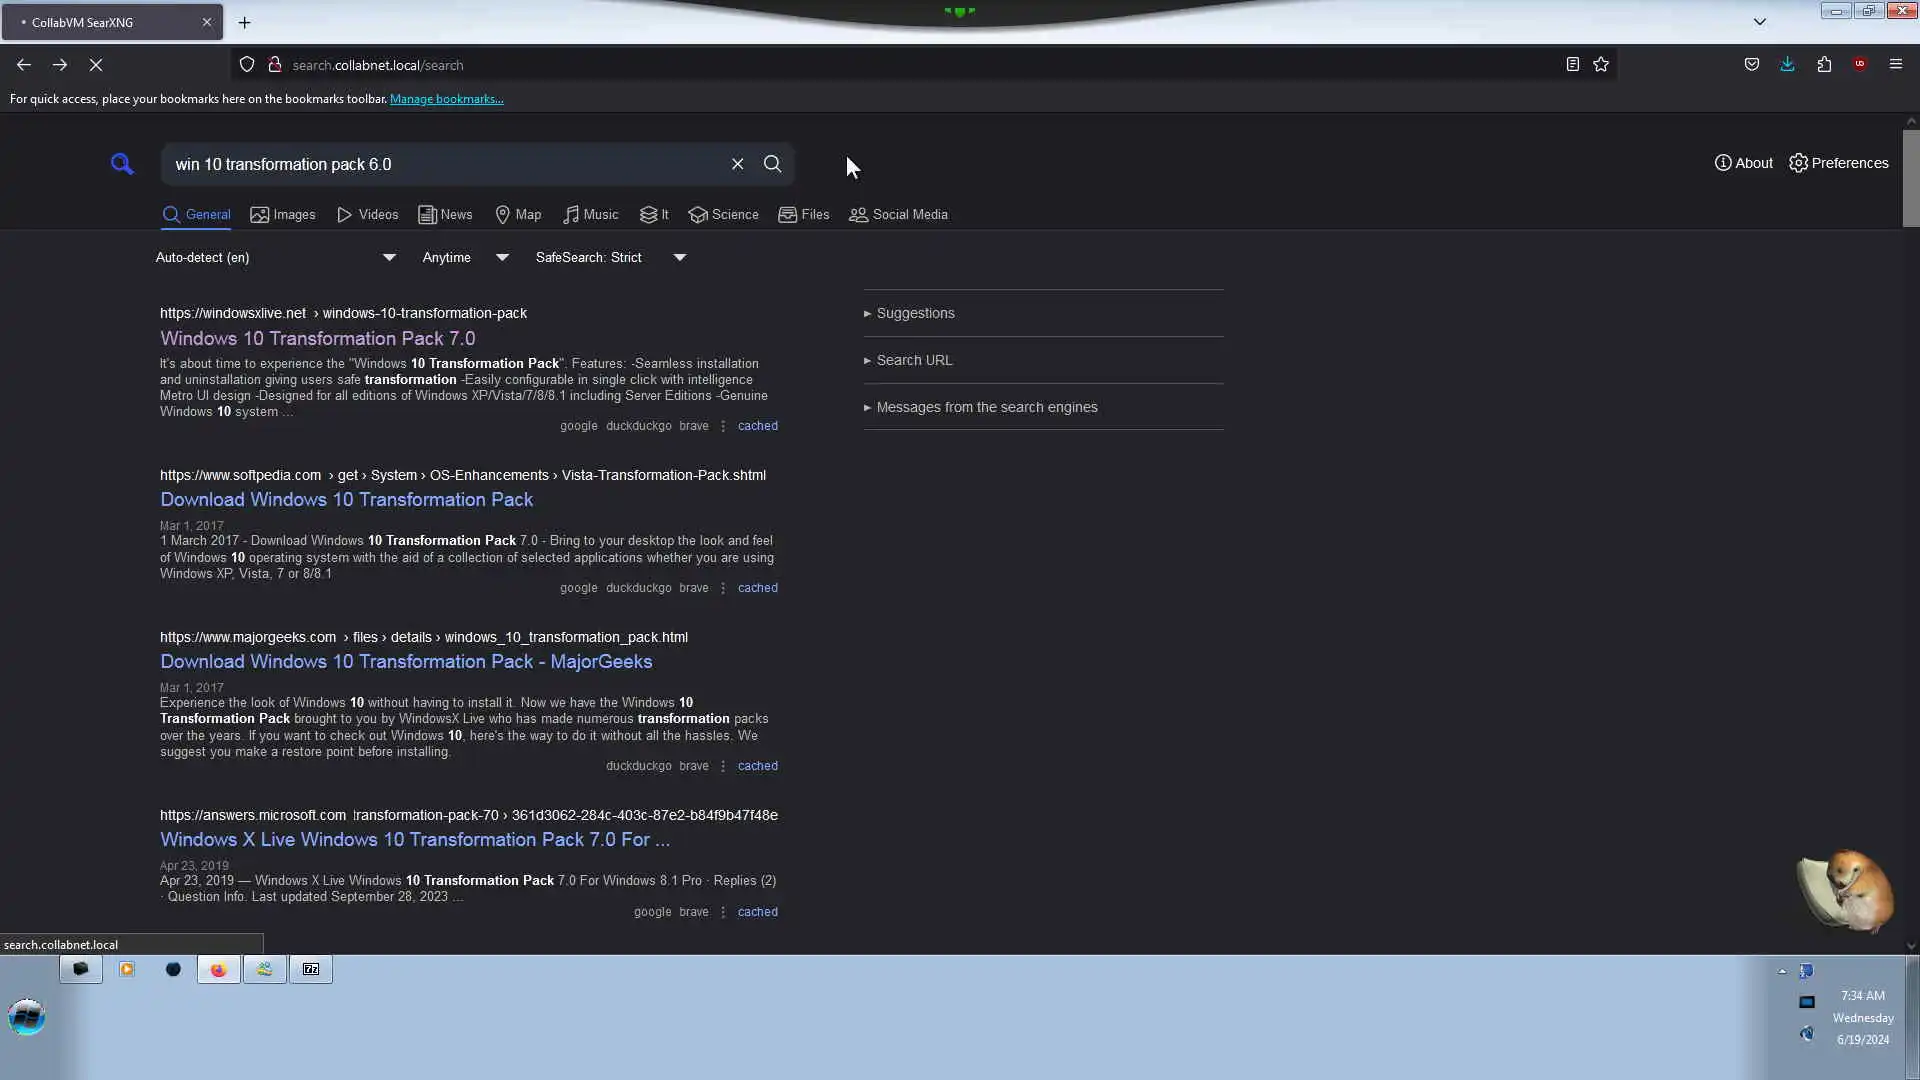The image size is (1920, 1080).
Task: Click the magnifier search submit icon
Action: 772,164
